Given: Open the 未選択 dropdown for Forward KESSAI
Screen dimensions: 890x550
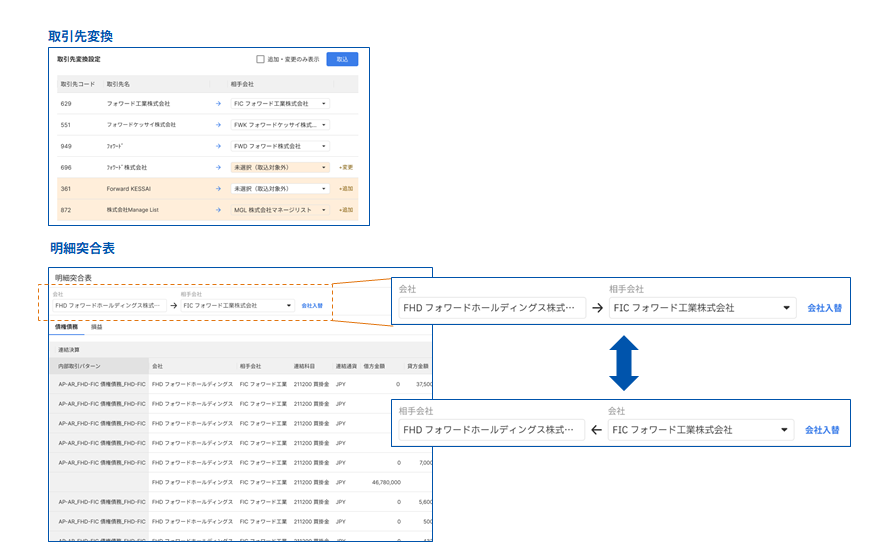Looking at the screenshot, I should [x=280, y=188].
